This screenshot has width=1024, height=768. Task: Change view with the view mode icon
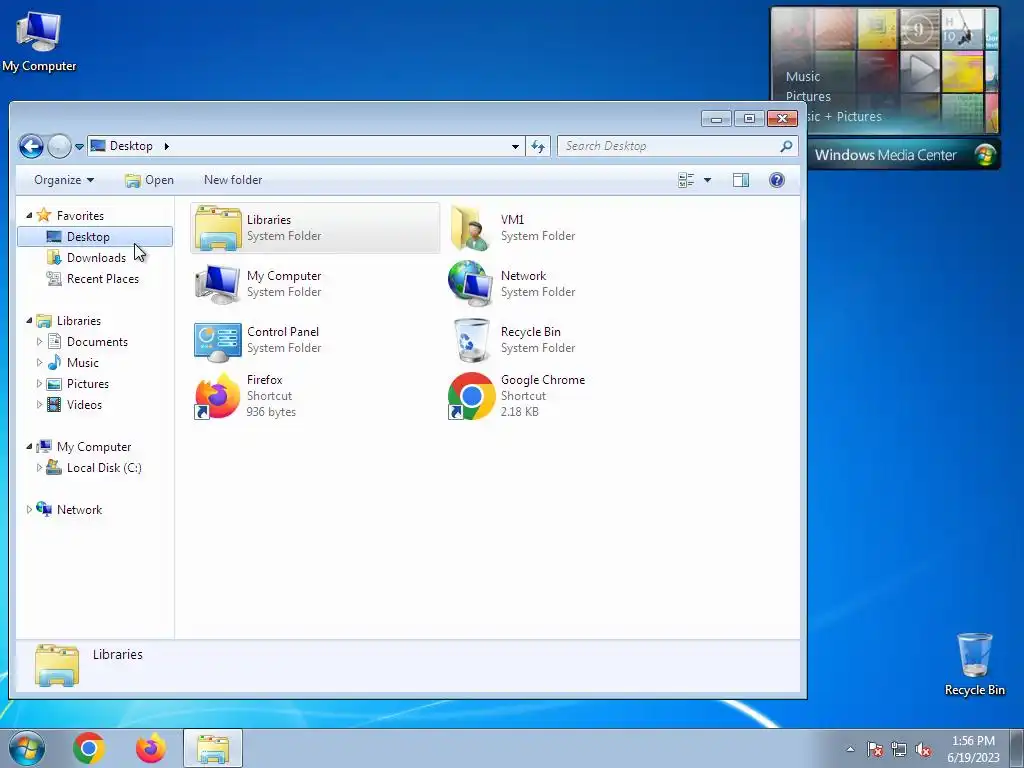coord(686,180)
